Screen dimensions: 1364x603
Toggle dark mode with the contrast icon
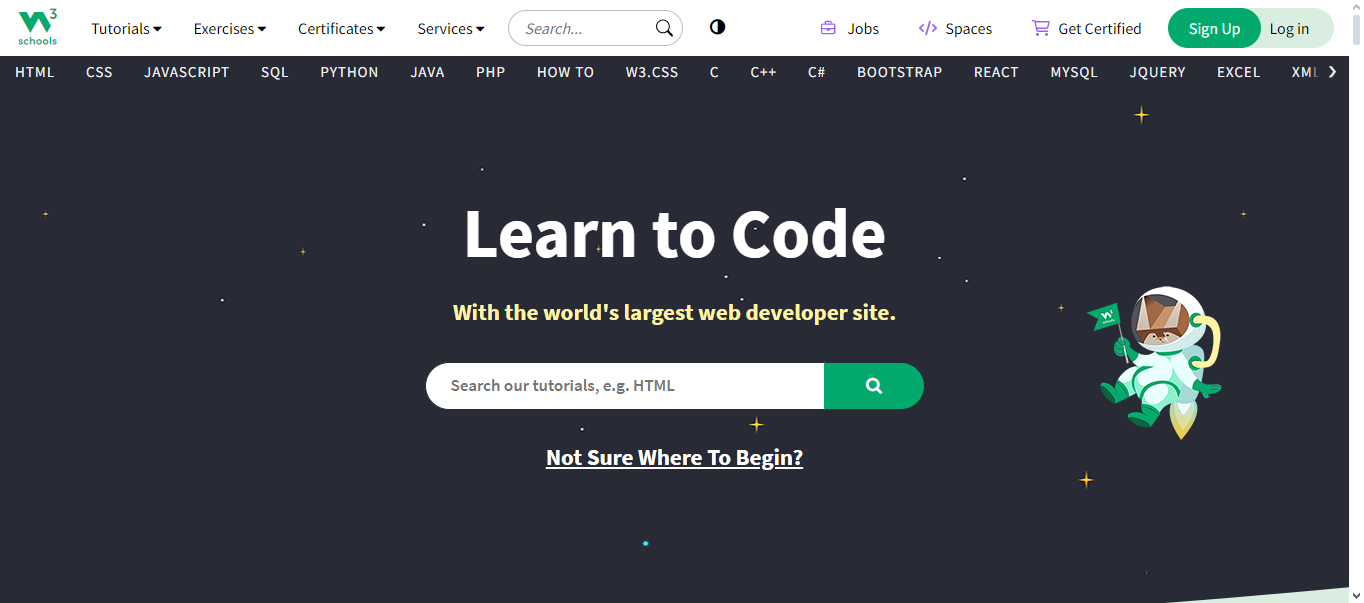click(x=717, y=27)
